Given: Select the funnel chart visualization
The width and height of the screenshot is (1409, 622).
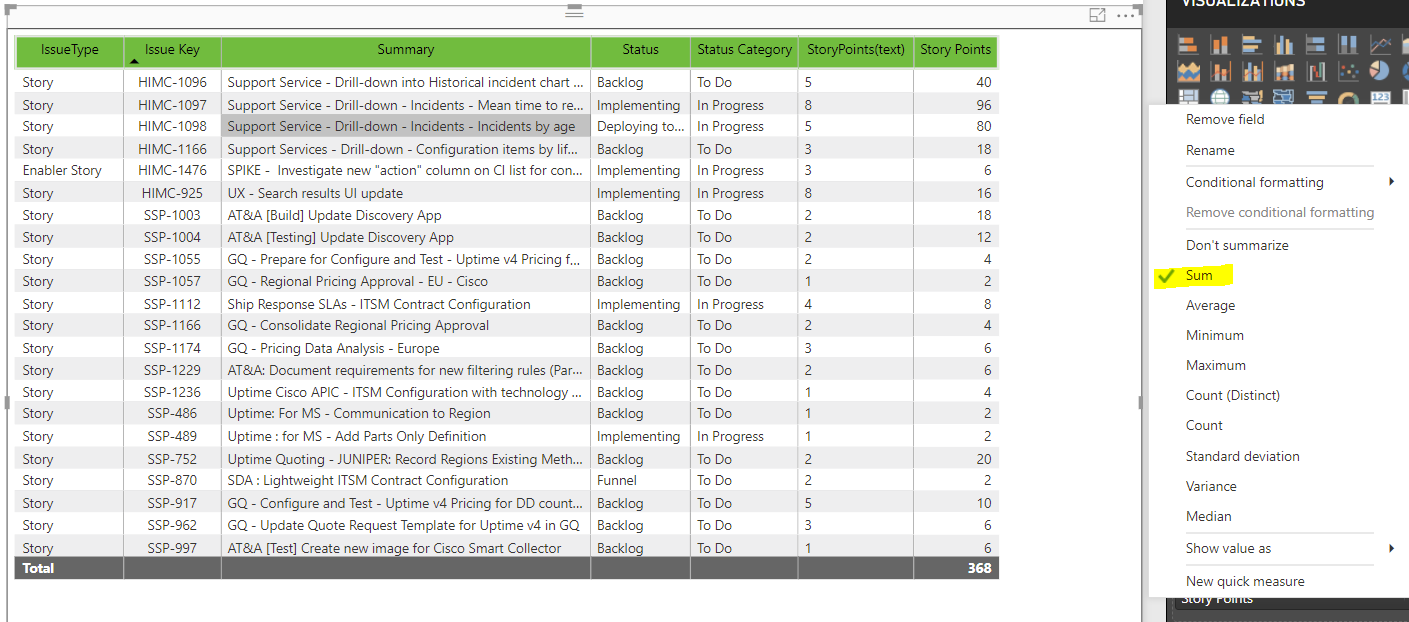Looking at the screenshot, I should [1316, 97].
